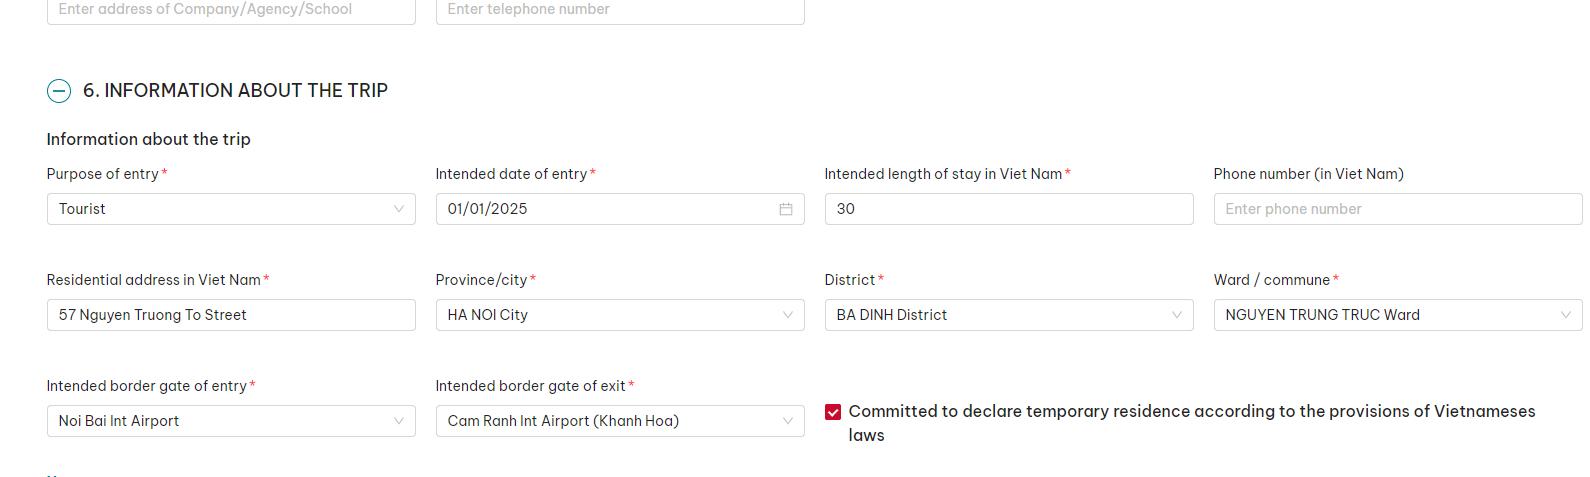The width and height of the screenshot is (1590, 477).
Task: Click the chevron arrow in District field
Action: [1176, 315]
